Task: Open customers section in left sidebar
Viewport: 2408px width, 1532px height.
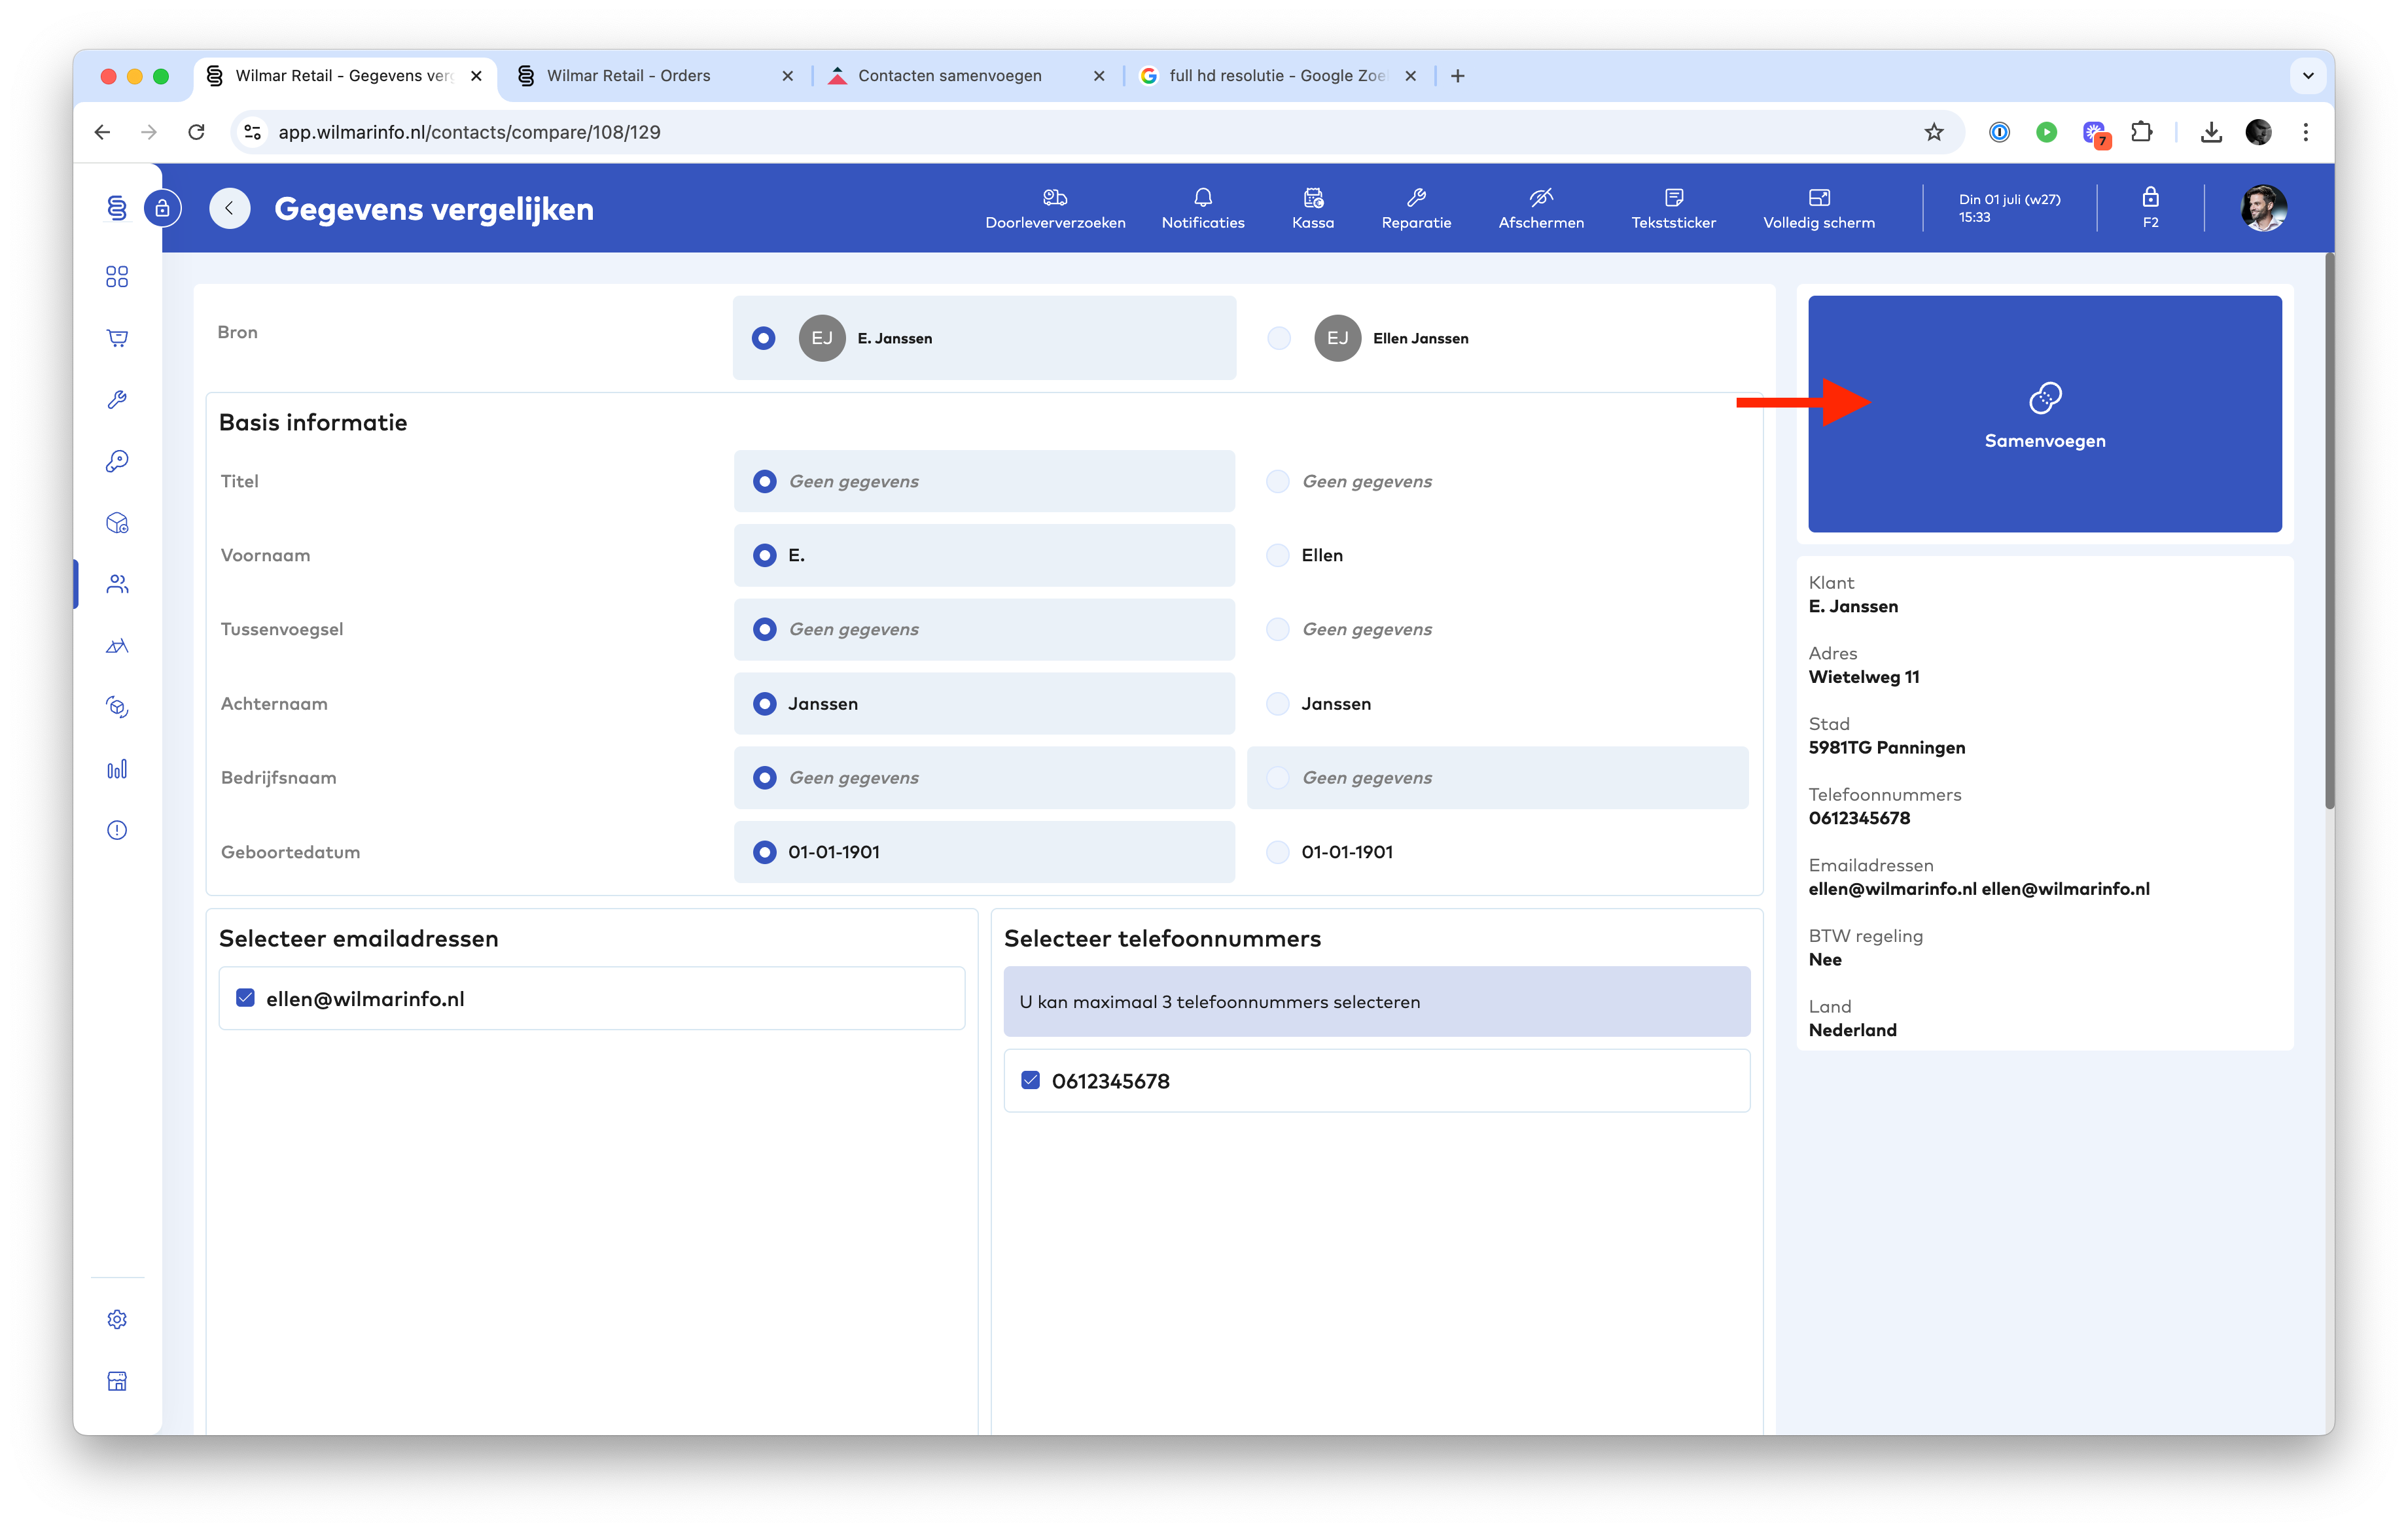Action: click(117, 584)
